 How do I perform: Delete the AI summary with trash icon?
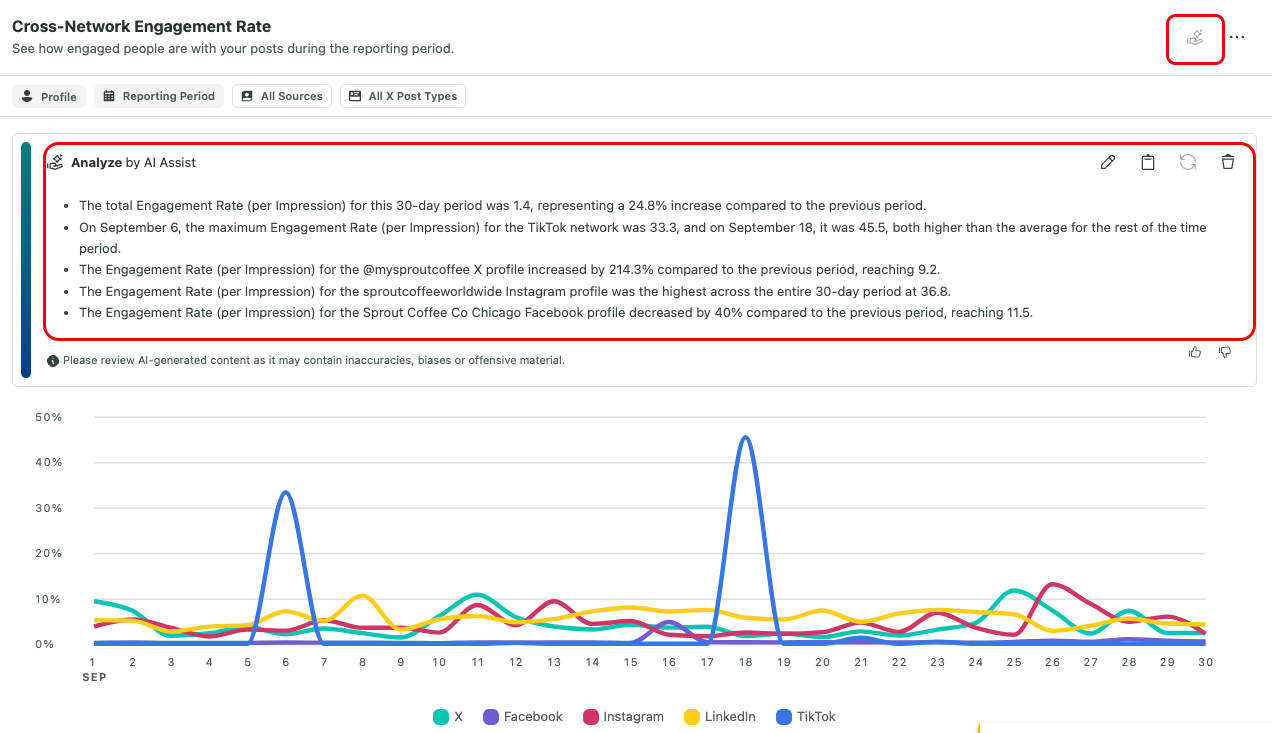1228,162
